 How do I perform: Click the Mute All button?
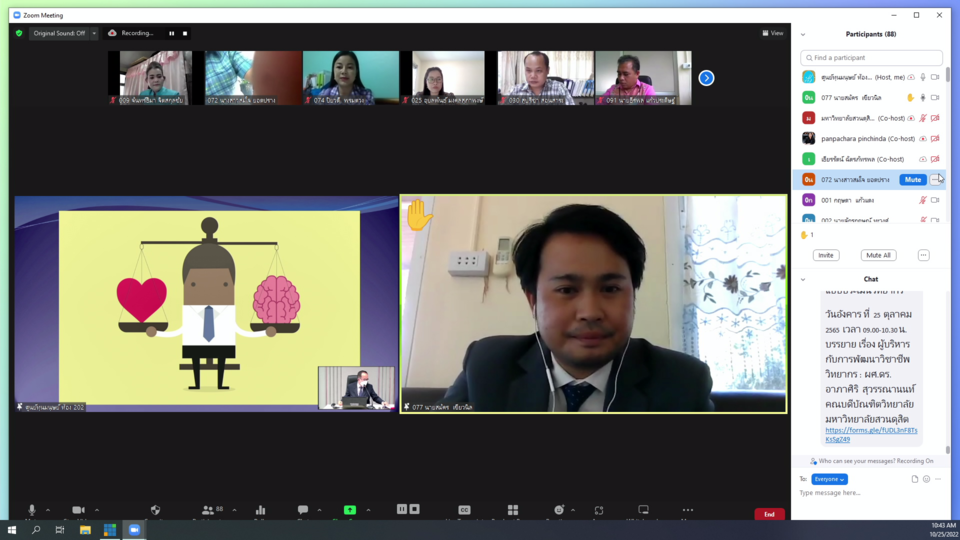pos(878,255)
